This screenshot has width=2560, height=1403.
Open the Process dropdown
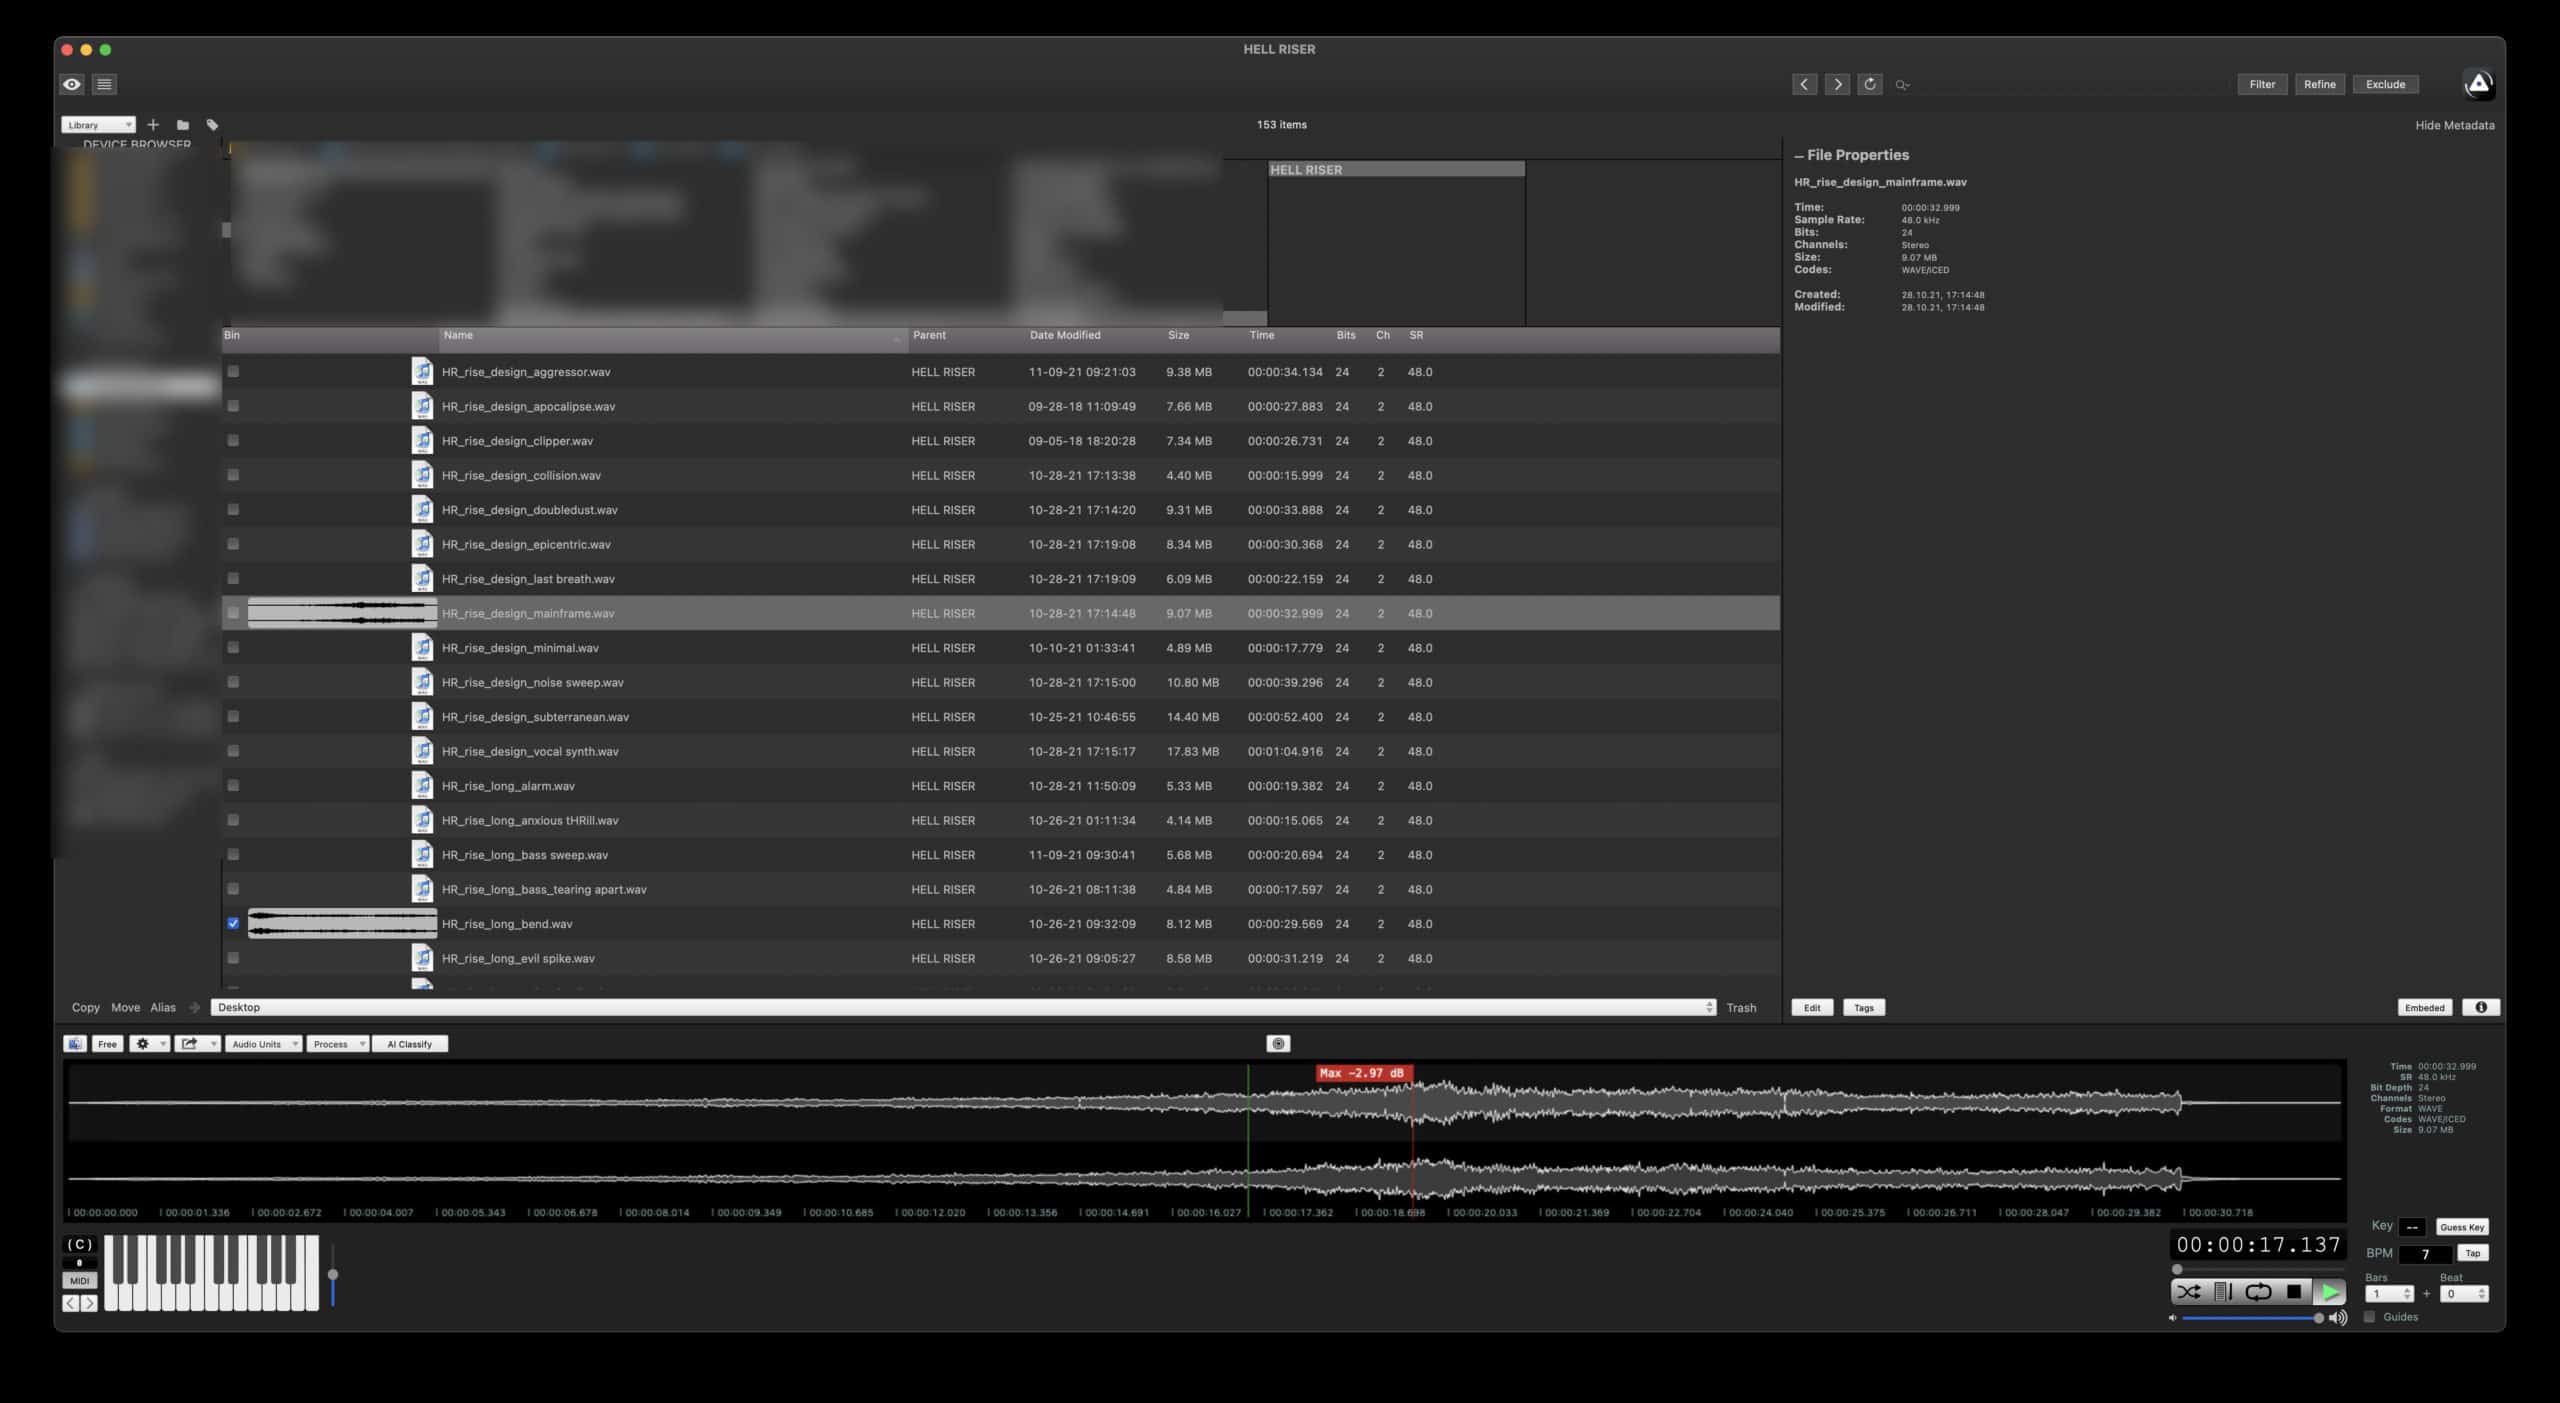(x=337, y=1044)
